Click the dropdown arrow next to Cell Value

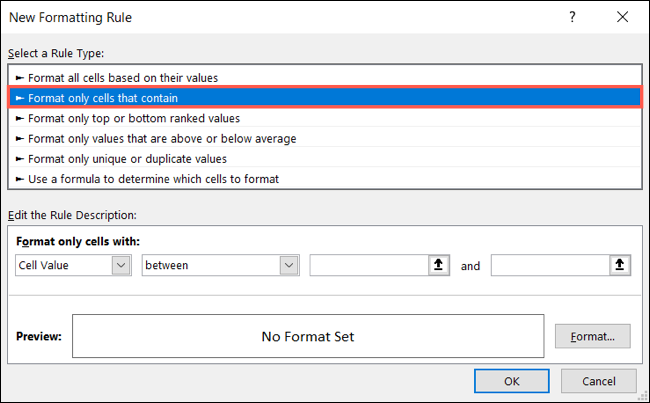point(121,266)
